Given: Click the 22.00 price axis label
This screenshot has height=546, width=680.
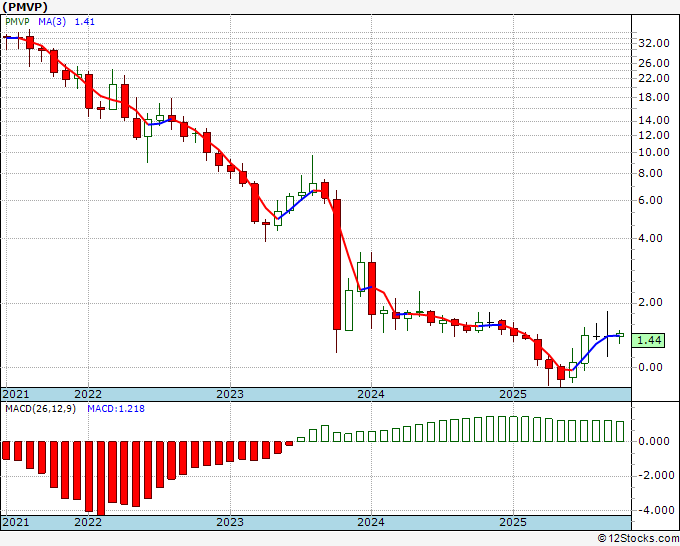Looking at the screenshot, I should [x=654, y=78].
